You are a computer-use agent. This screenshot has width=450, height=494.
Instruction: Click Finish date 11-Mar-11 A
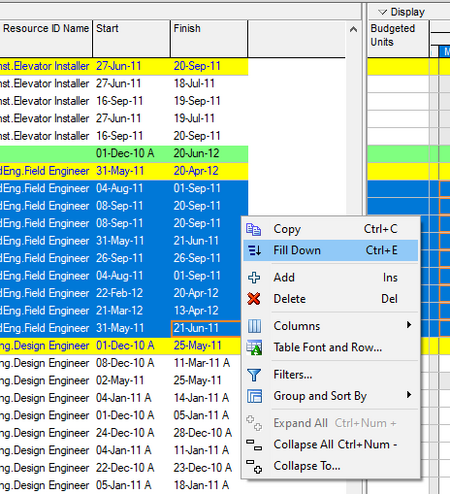point(202,363)
